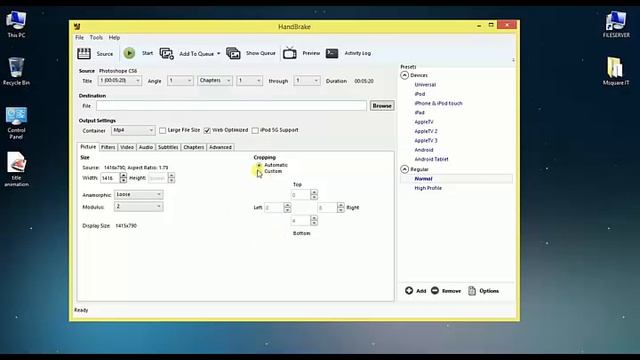This screenshot has width=640, height=360.
Task: Open the FILESERVER desktop icon
Action: (616, 24)
